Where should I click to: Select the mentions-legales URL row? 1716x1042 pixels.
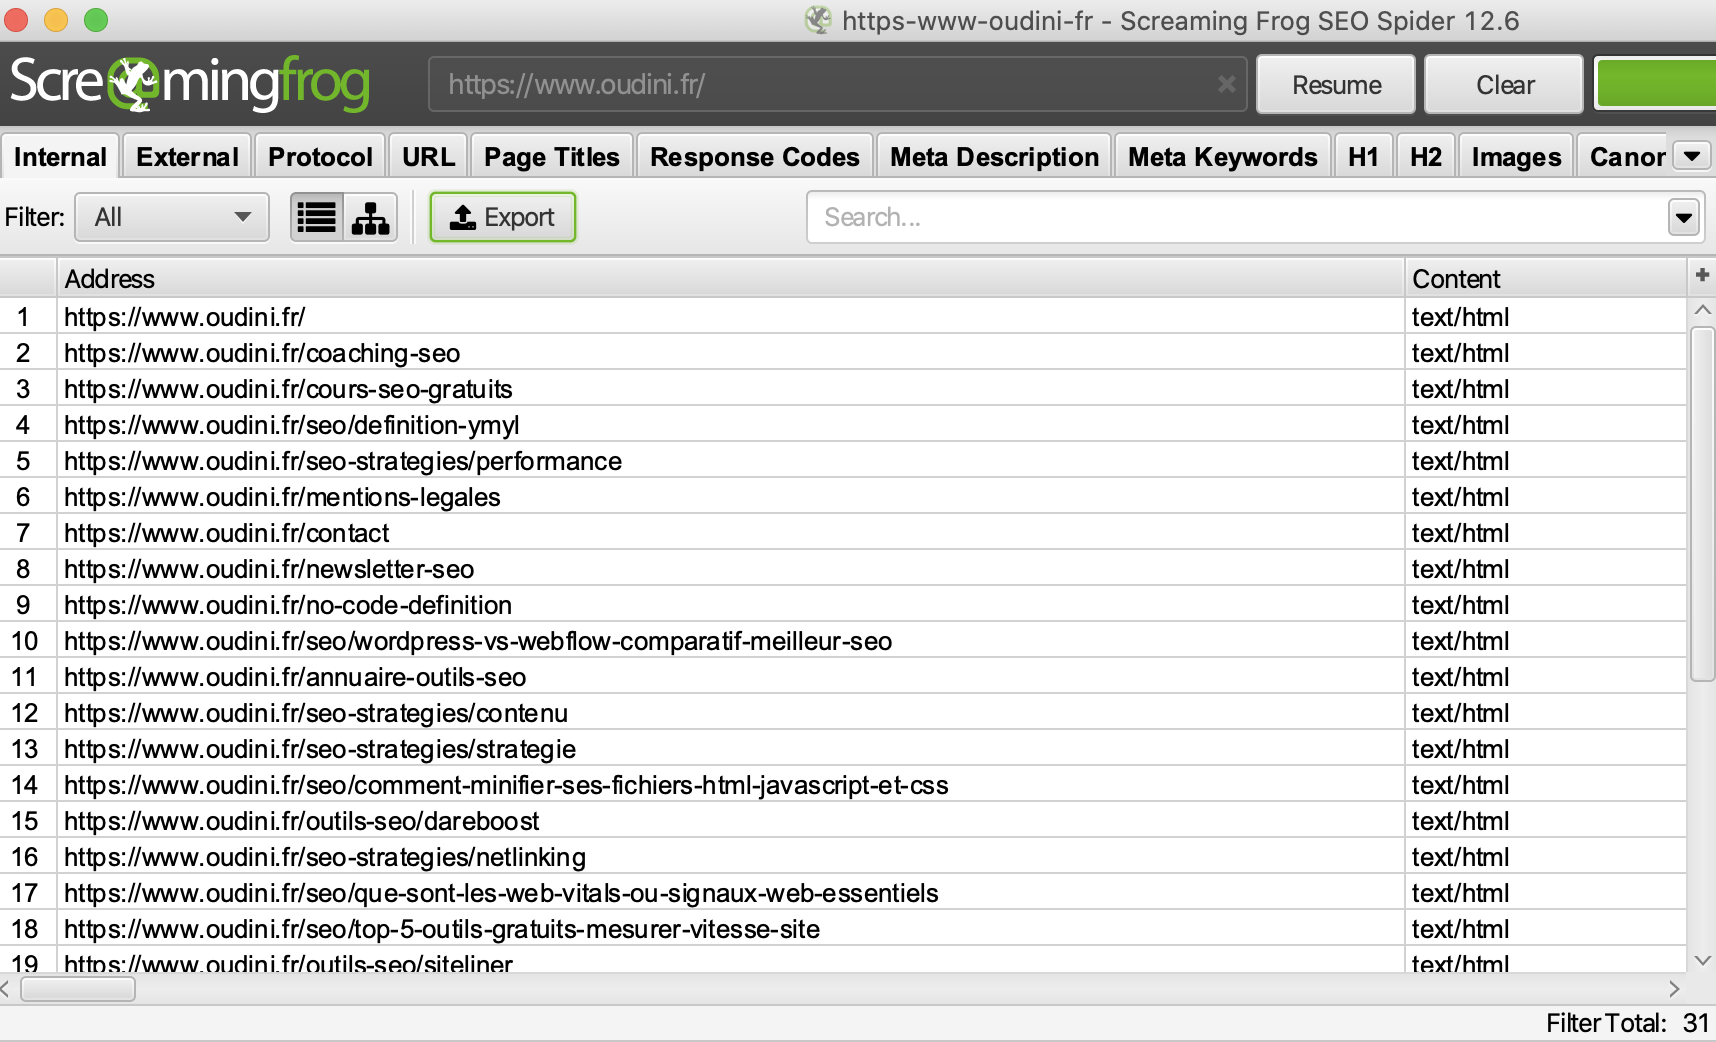(843, 497)
